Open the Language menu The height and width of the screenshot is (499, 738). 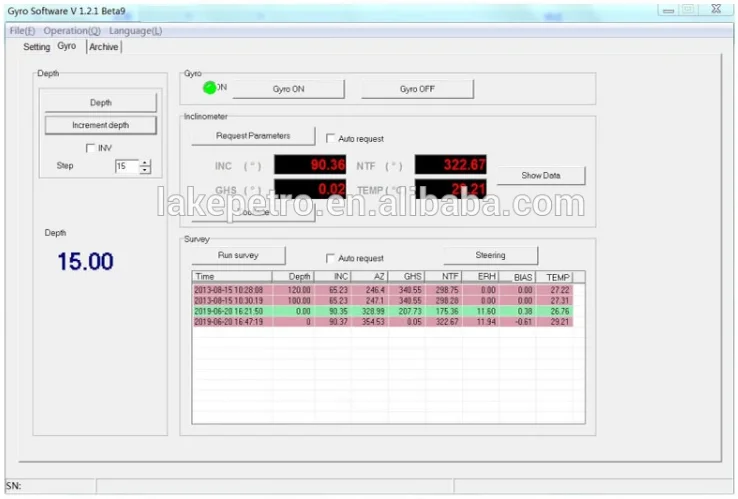(136, 31)
